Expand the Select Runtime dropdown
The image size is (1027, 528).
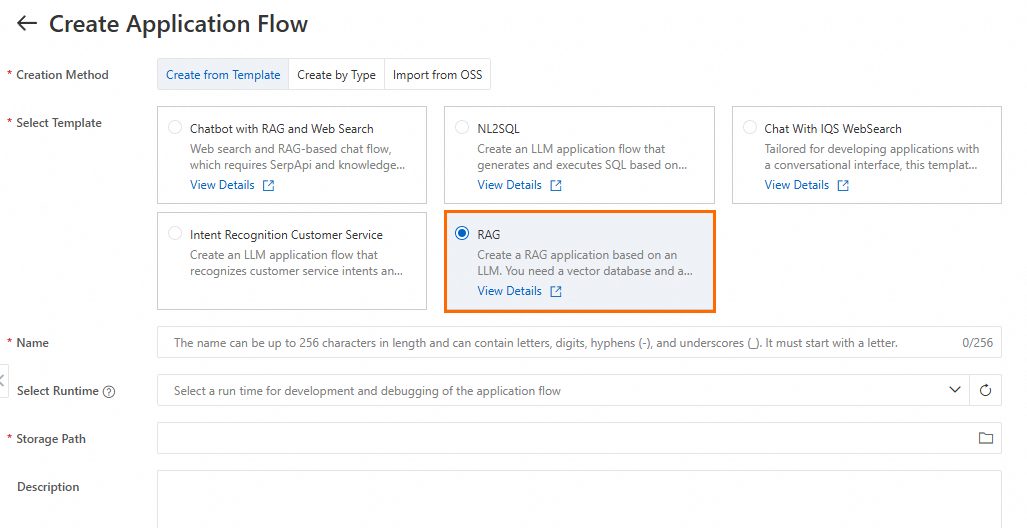[953, 390]
